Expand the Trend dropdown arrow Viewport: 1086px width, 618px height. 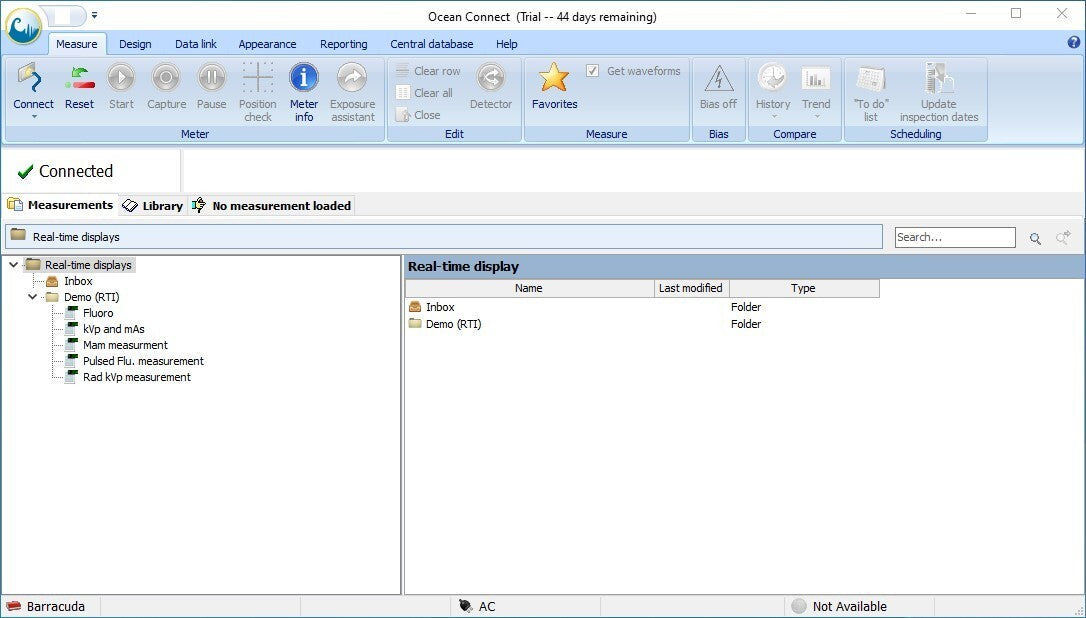[816, 117]
